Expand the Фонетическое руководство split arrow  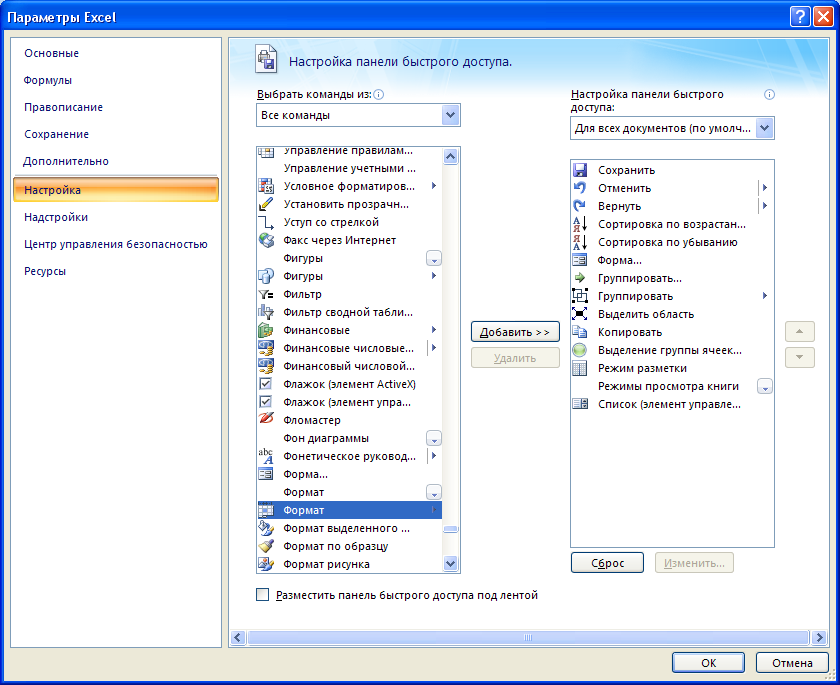point(434,456)
